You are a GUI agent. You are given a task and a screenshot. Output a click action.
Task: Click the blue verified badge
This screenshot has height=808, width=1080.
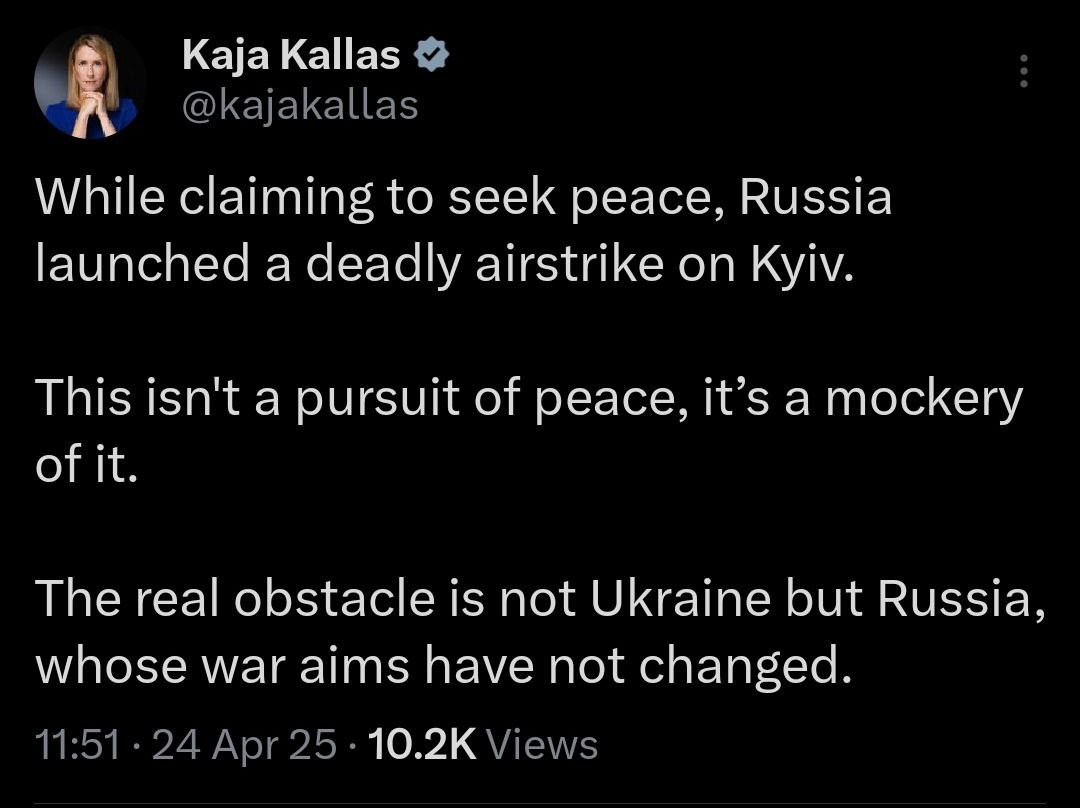pos(431,58)
